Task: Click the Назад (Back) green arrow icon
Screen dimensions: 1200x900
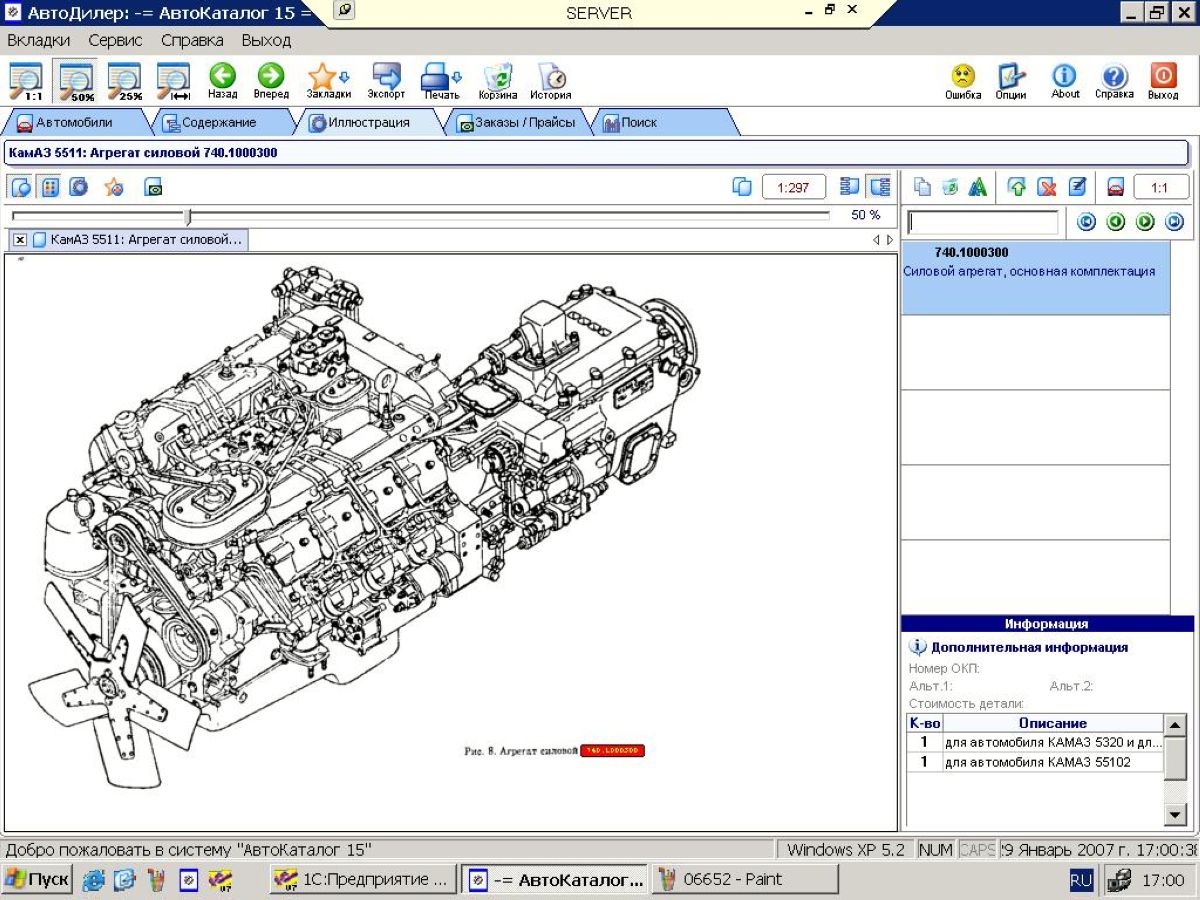Action: (x=222, y=77)
